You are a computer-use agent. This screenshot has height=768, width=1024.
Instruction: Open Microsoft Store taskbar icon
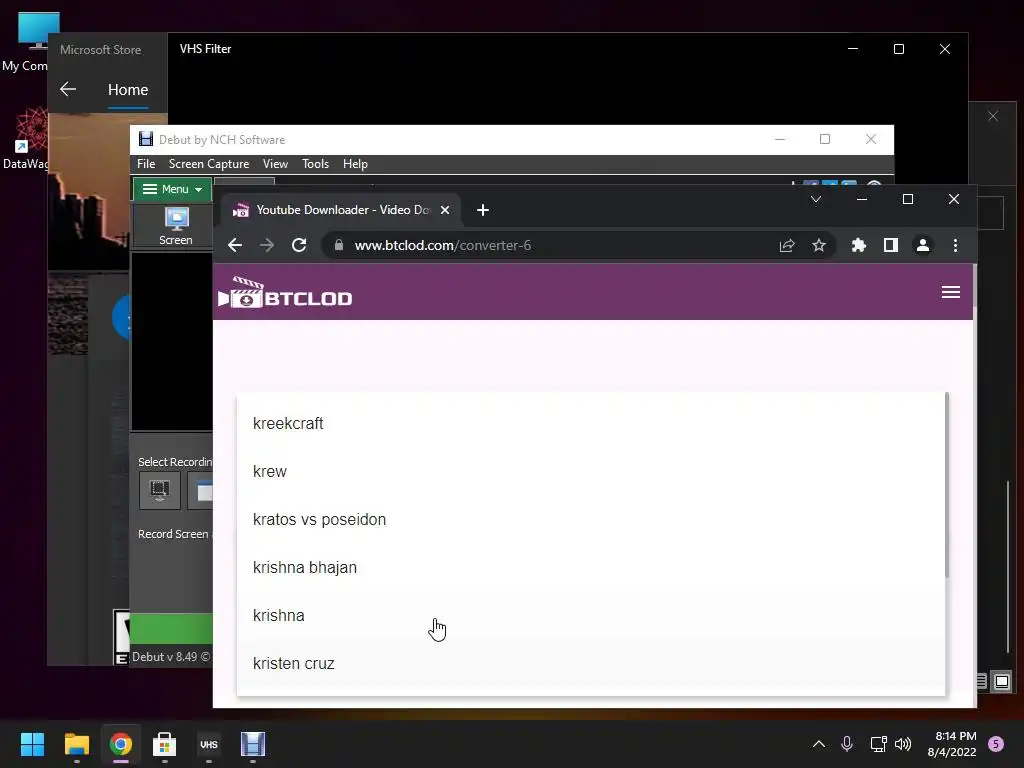pos(165,744)
